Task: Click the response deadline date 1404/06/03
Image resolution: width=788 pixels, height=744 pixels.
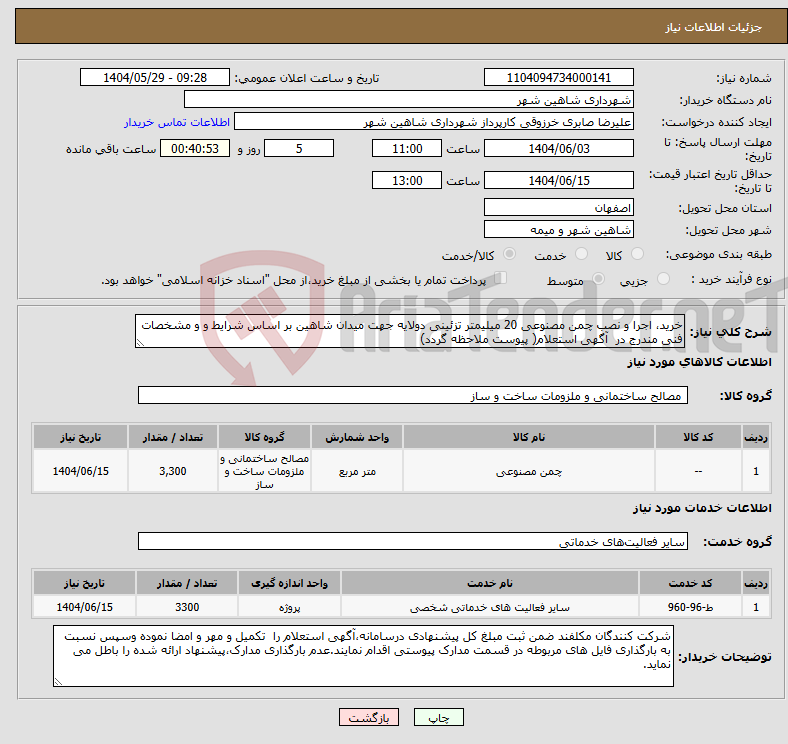Action: click(x=558, y=148)
